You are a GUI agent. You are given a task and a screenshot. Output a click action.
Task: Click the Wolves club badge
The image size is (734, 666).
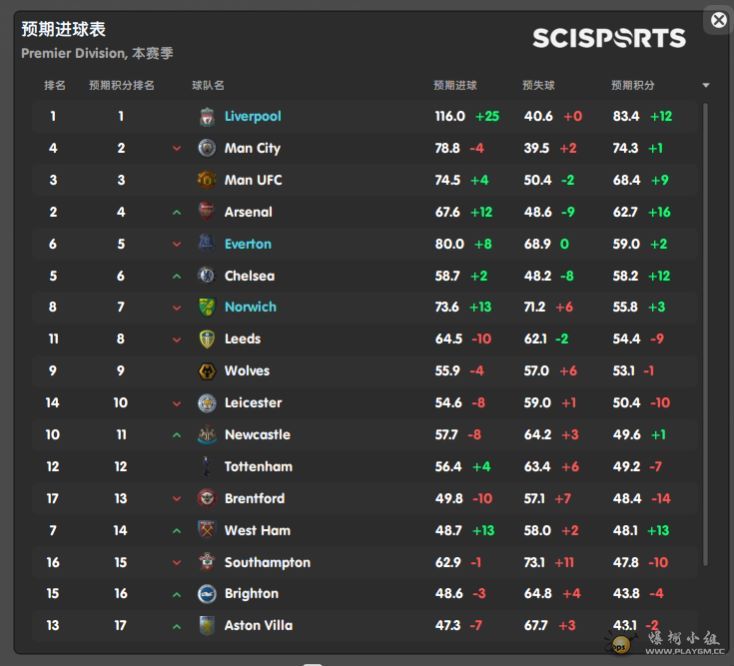point(206,371)
